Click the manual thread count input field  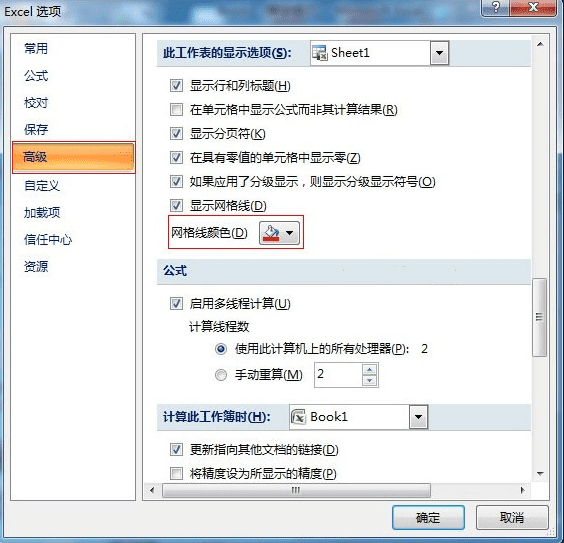[x=338, y=375]
